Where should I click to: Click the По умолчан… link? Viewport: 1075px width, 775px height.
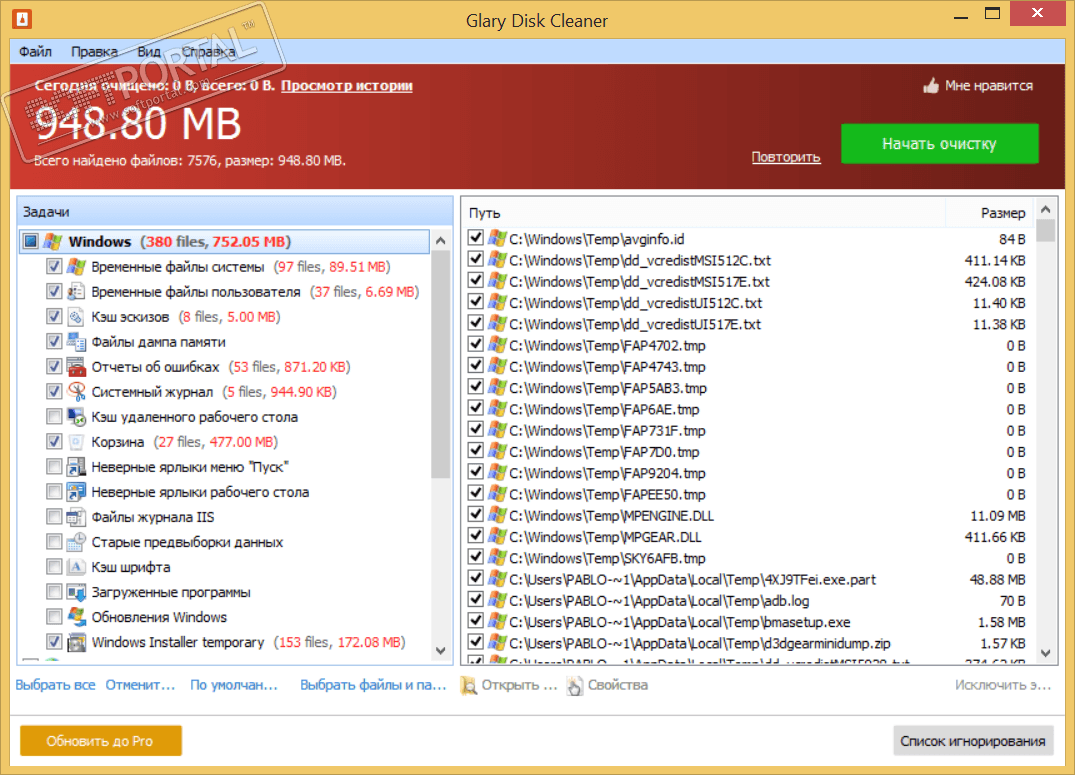[x=234, y=684]
